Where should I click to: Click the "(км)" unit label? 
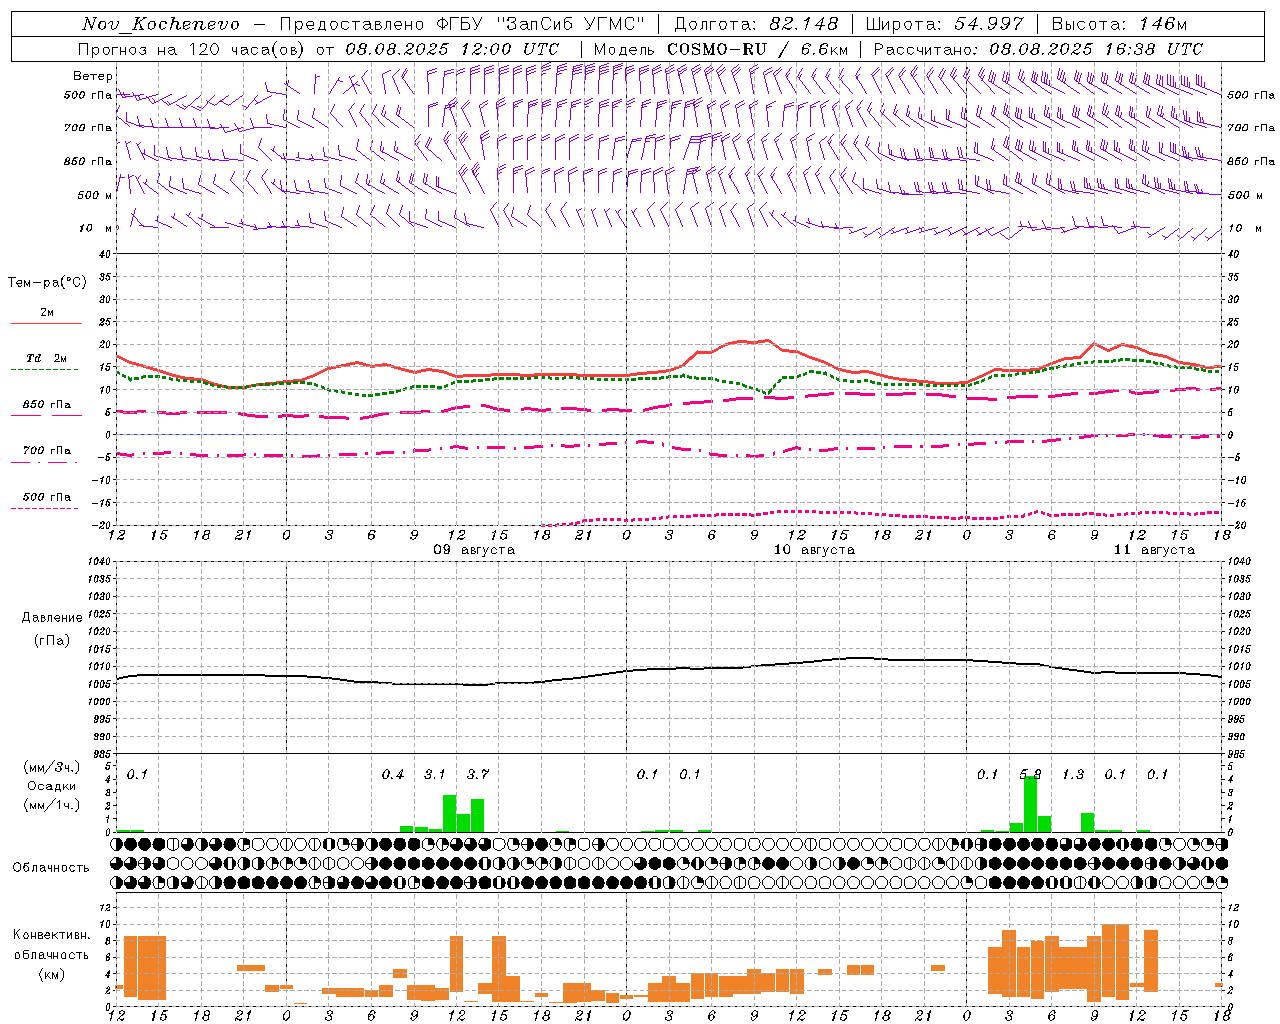click(52, 974)
